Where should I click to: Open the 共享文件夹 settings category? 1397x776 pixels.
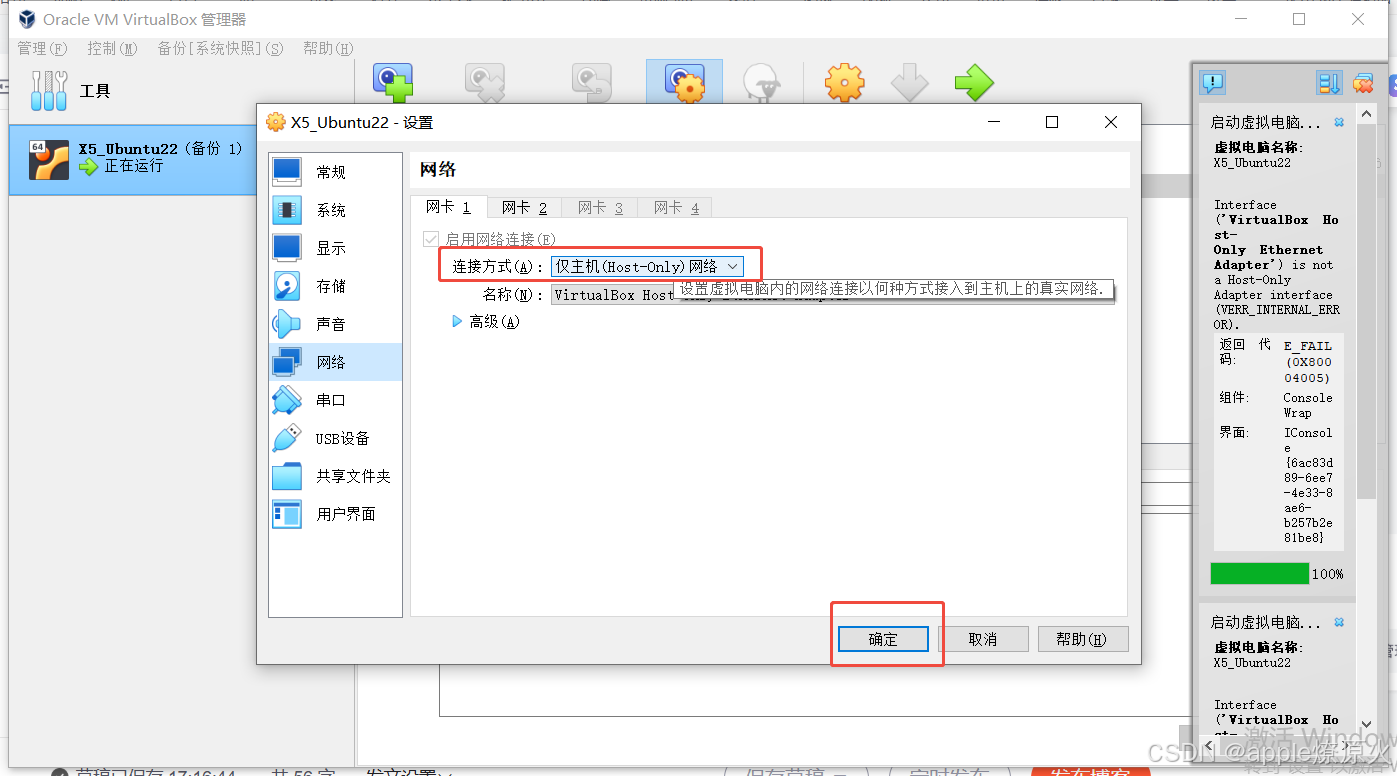(x=336, y=476)
